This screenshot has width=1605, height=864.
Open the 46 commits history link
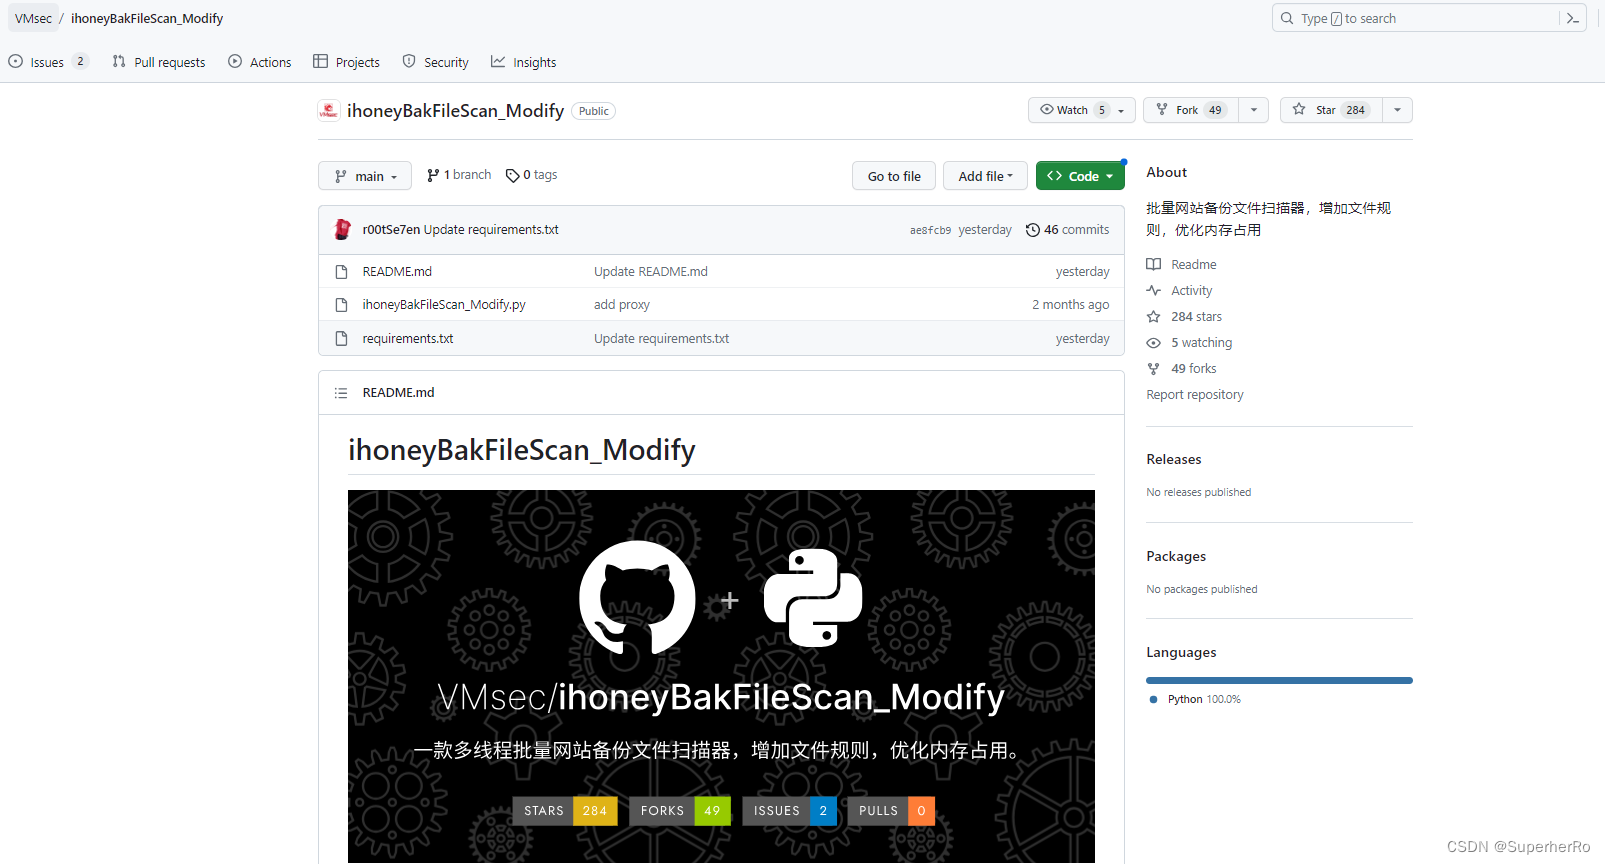pos(1068,230)
